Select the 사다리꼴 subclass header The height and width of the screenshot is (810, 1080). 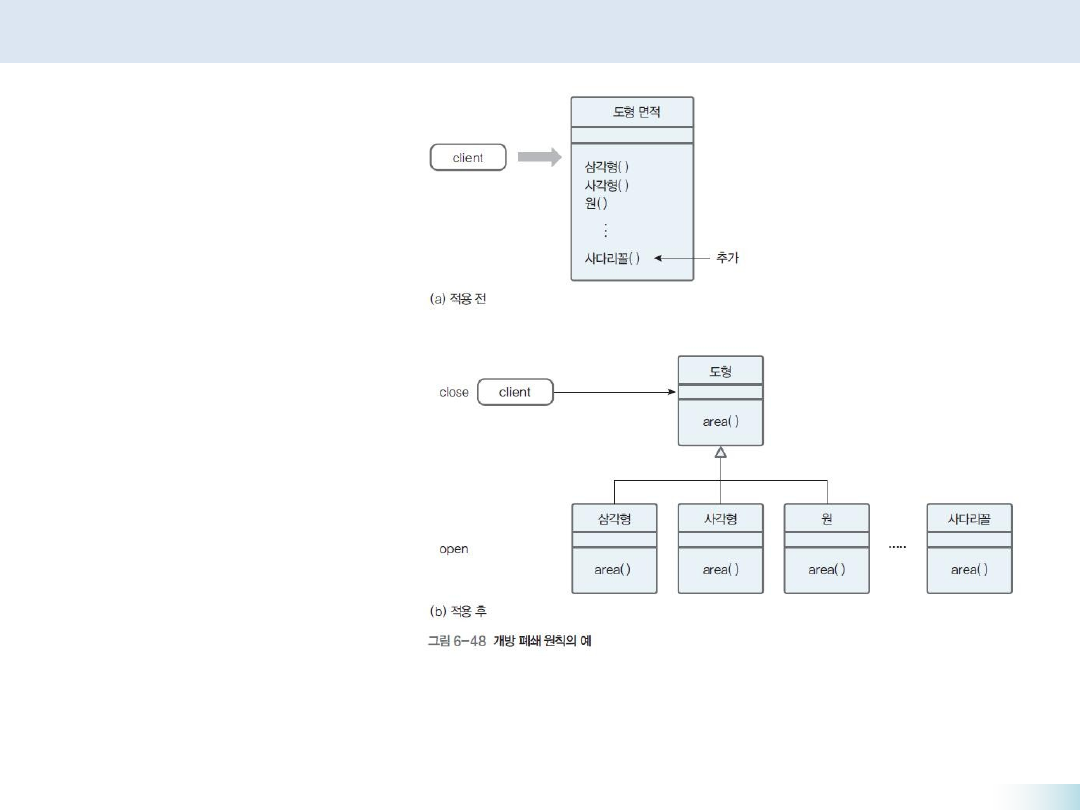[969, 519]
